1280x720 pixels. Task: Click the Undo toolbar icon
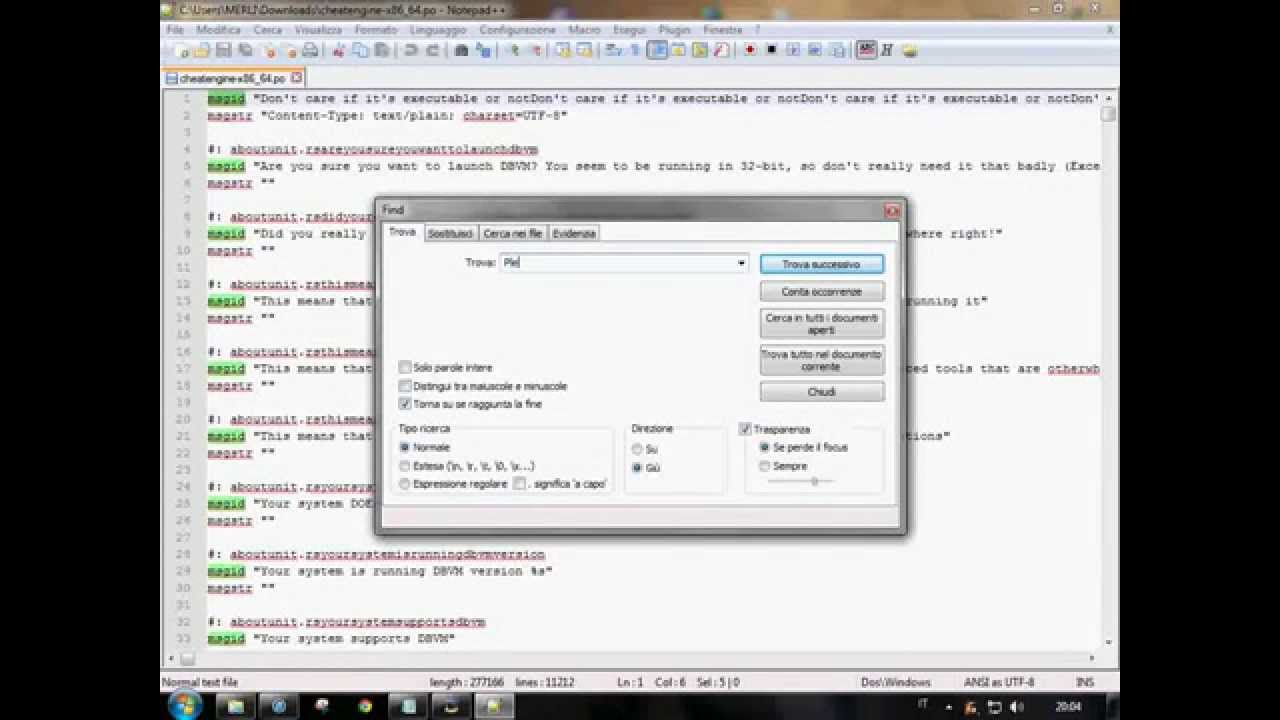click(410, 50)
